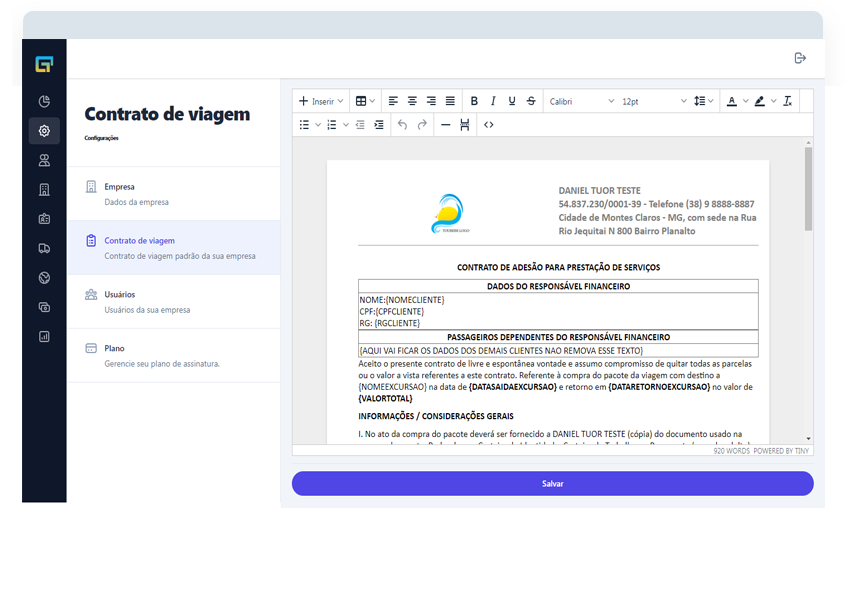Image resolution: width=846 pixels, height=606 pixels.
Task: Open the 12pt font size dropdown
Action: click(x=654, y=101)
